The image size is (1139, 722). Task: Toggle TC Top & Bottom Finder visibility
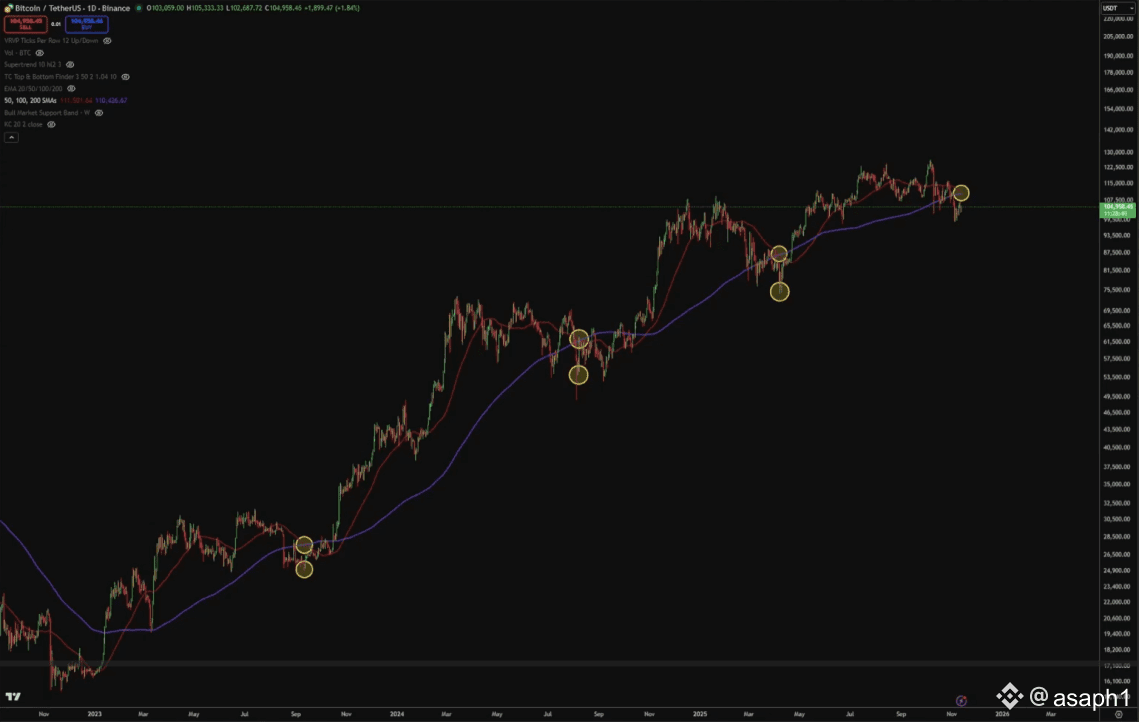point(126,77)
